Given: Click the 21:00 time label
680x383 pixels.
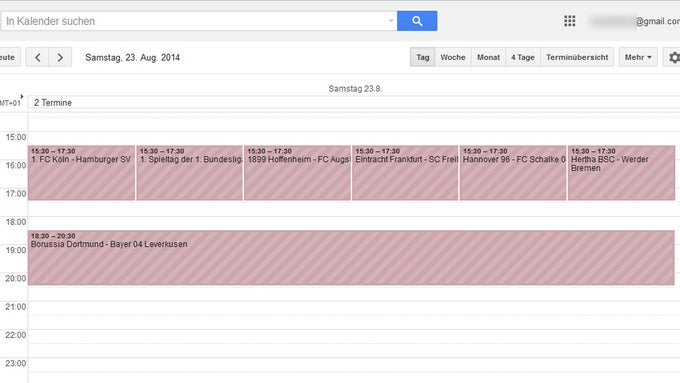Looking at the screenshot, I should (x=16, y=307).
